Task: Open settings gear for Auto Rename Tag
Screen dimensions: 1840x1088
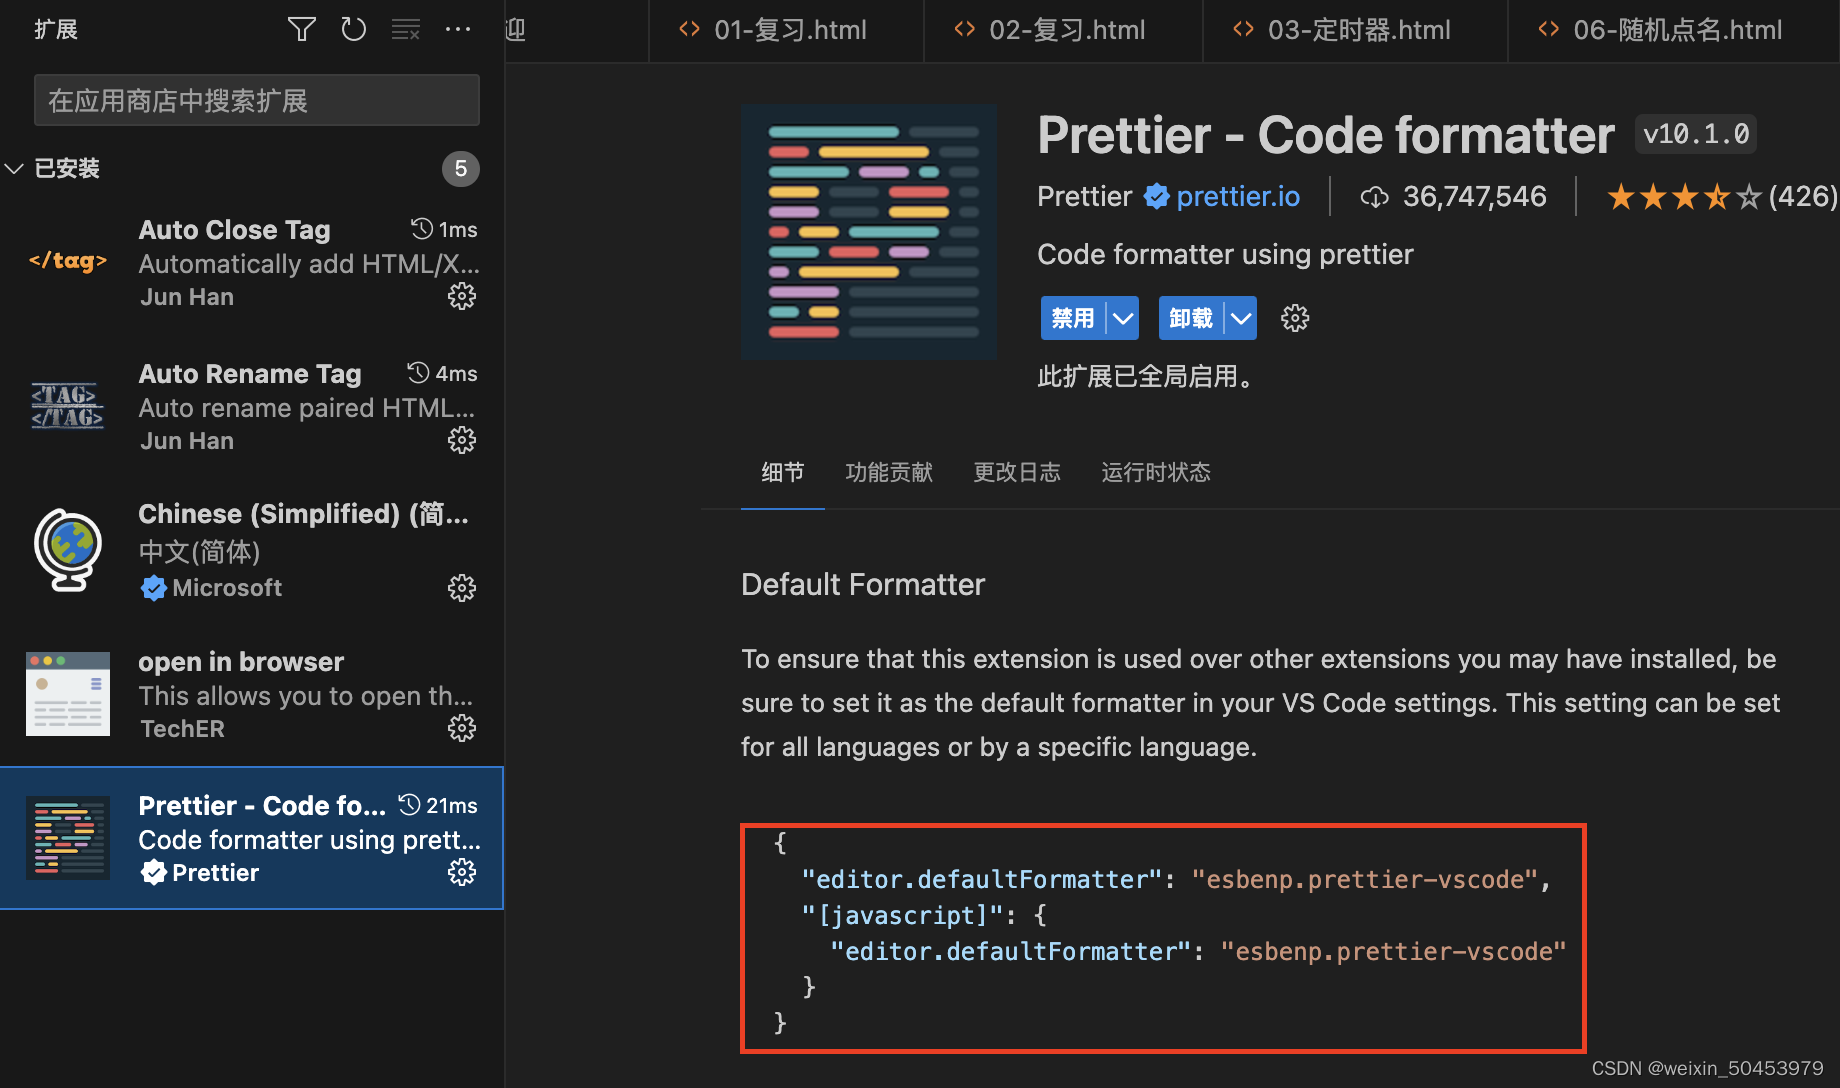Action: [x=461, y=440]
